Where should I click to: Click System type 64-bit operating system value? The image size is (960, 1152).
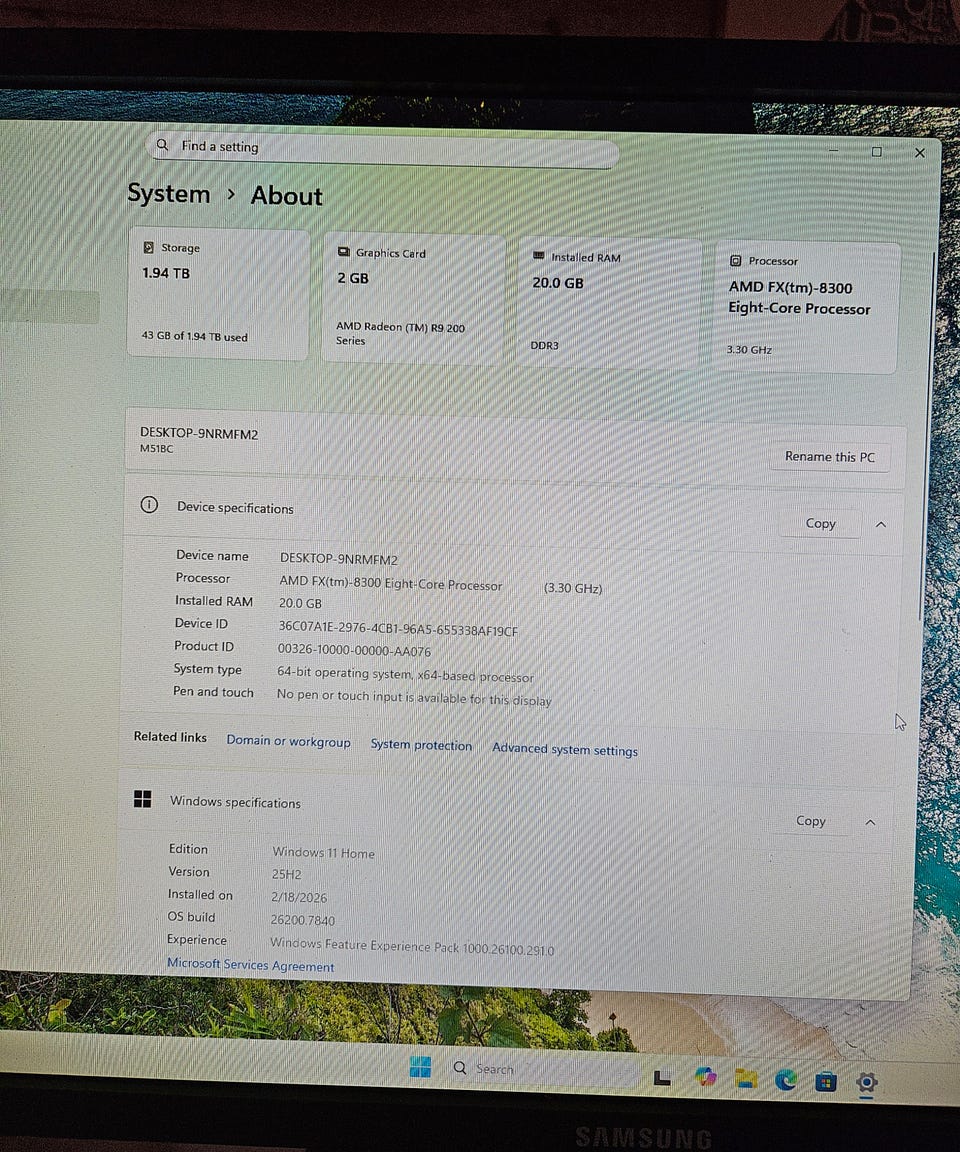point(405,674)
